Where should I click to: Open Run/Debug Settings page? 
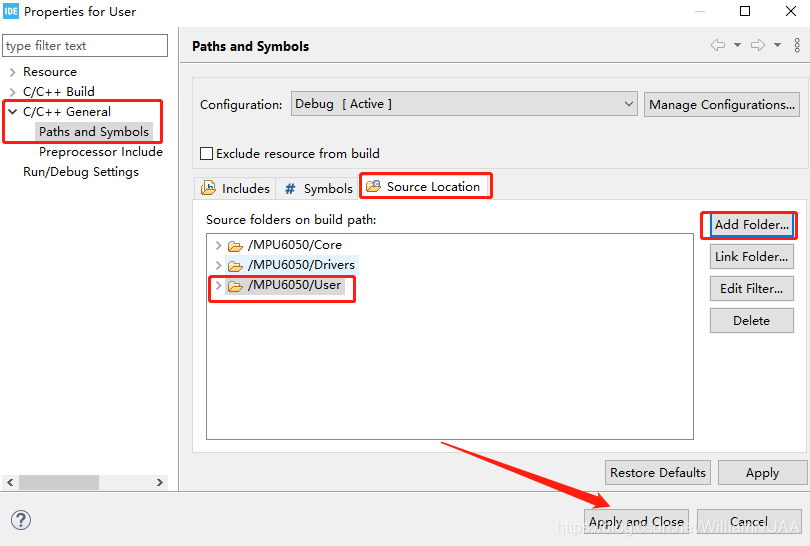tap(81, 172)
